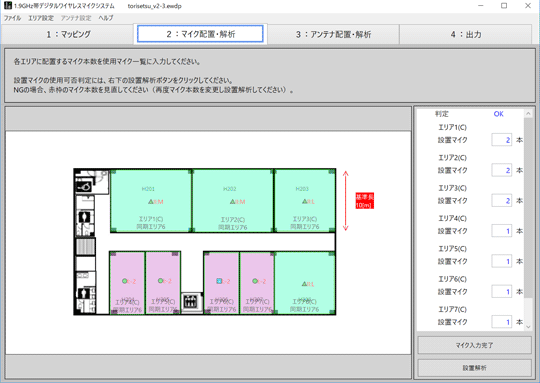Open the ファイル menu
The height and width of the screenshot is (383, 540).
click(x=12, y=18)
